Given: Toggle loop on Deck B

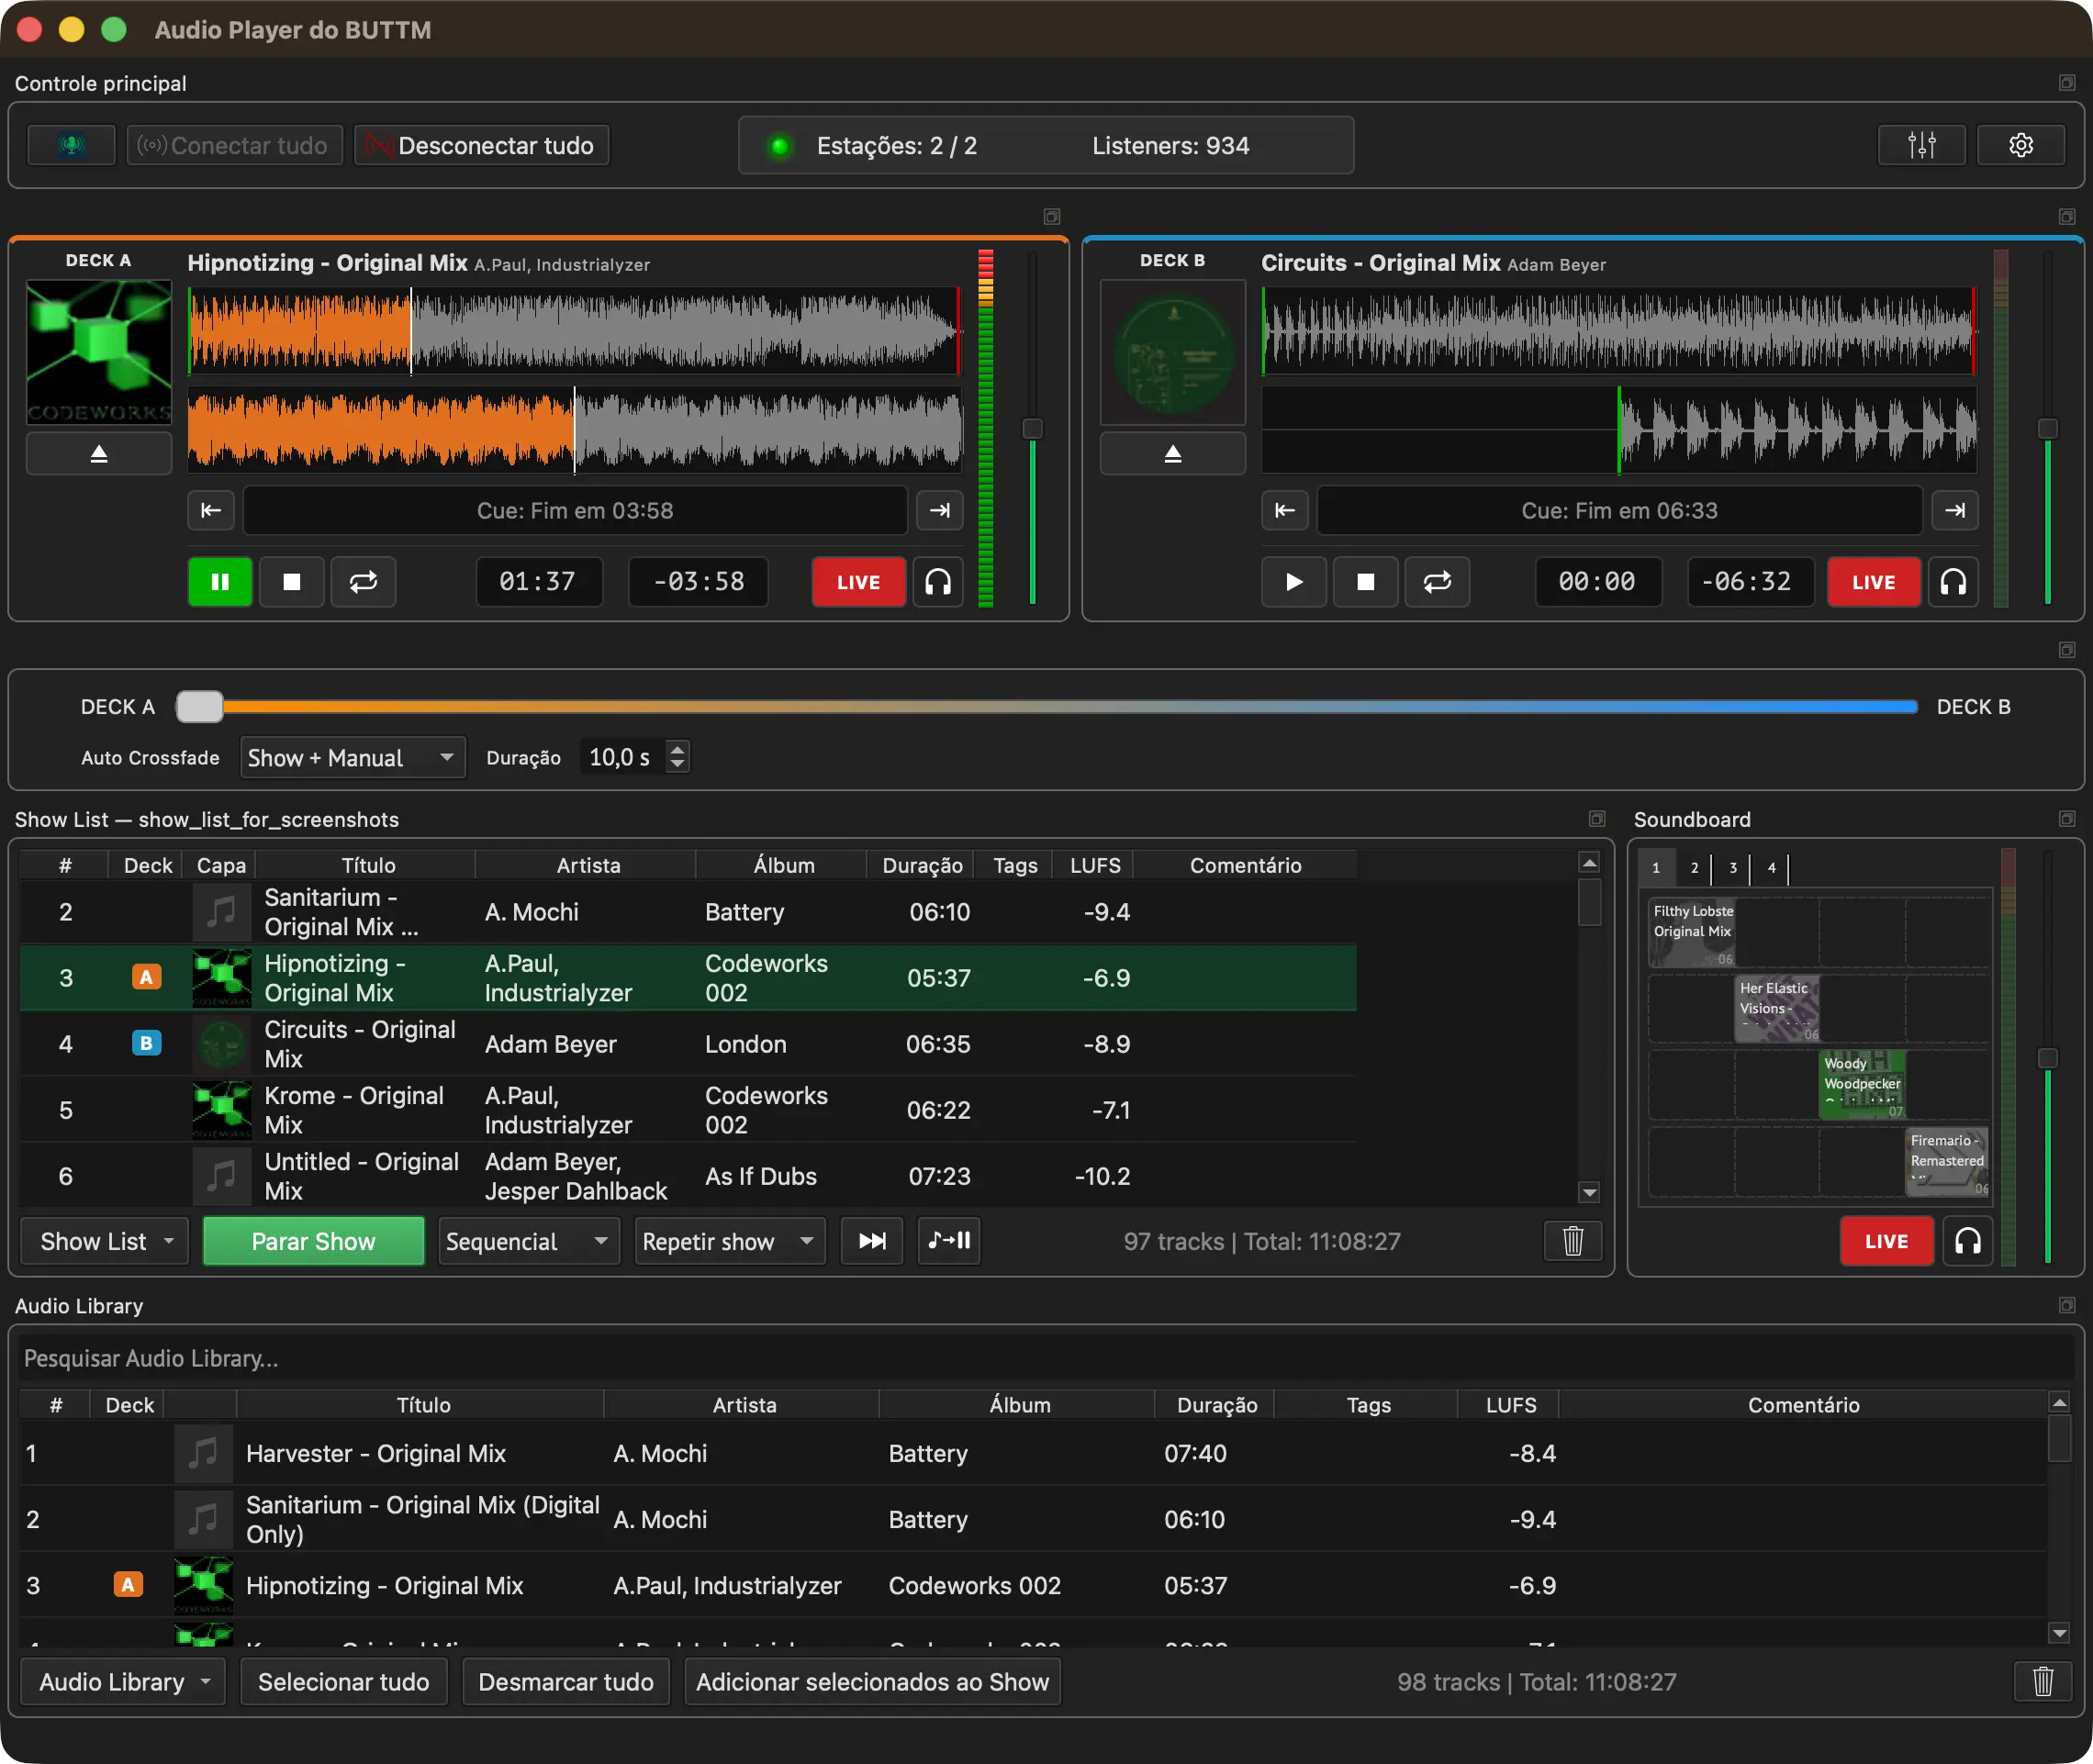Looking at the screenshot, I should (1437, 582).
